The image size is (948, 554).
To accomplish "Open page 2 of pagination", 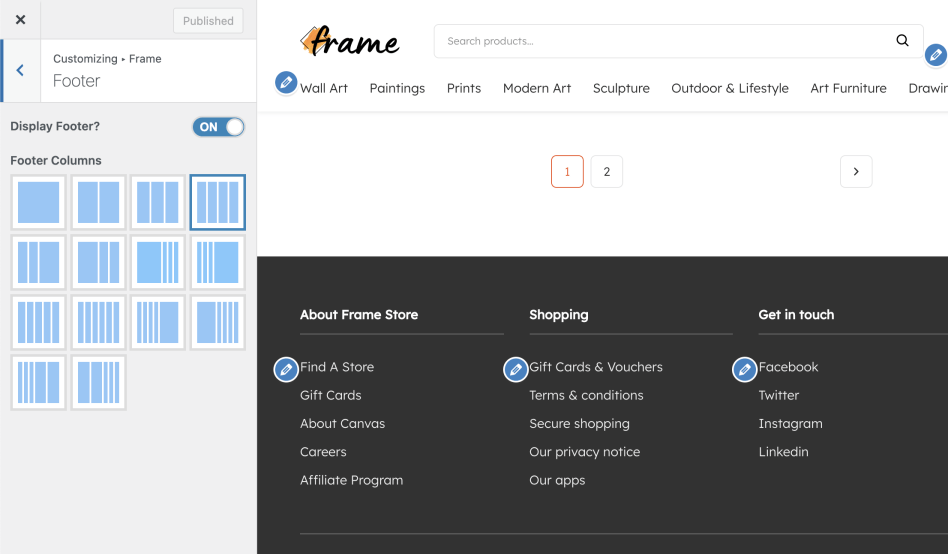I will [606, 171].
